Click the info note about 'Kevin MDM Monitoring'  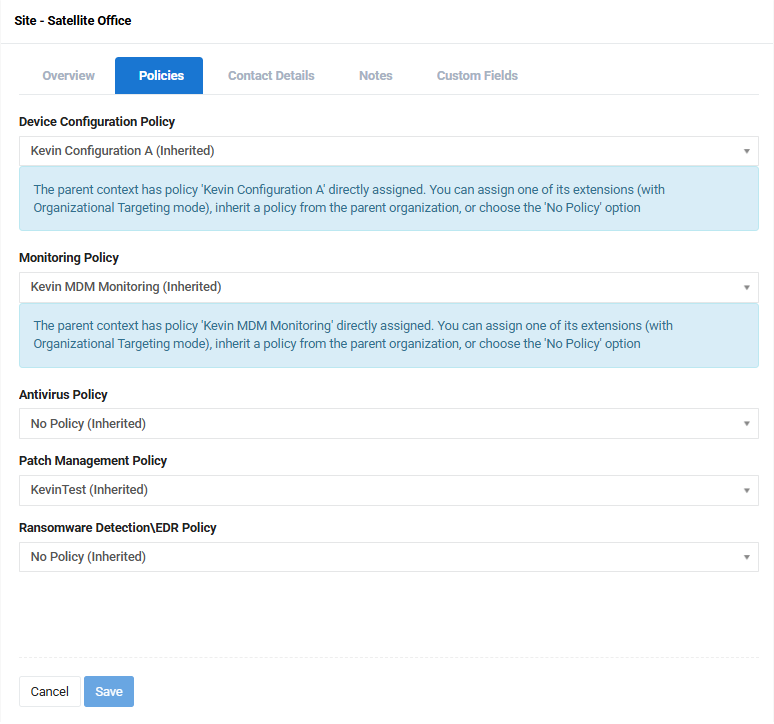pos(388,335)
